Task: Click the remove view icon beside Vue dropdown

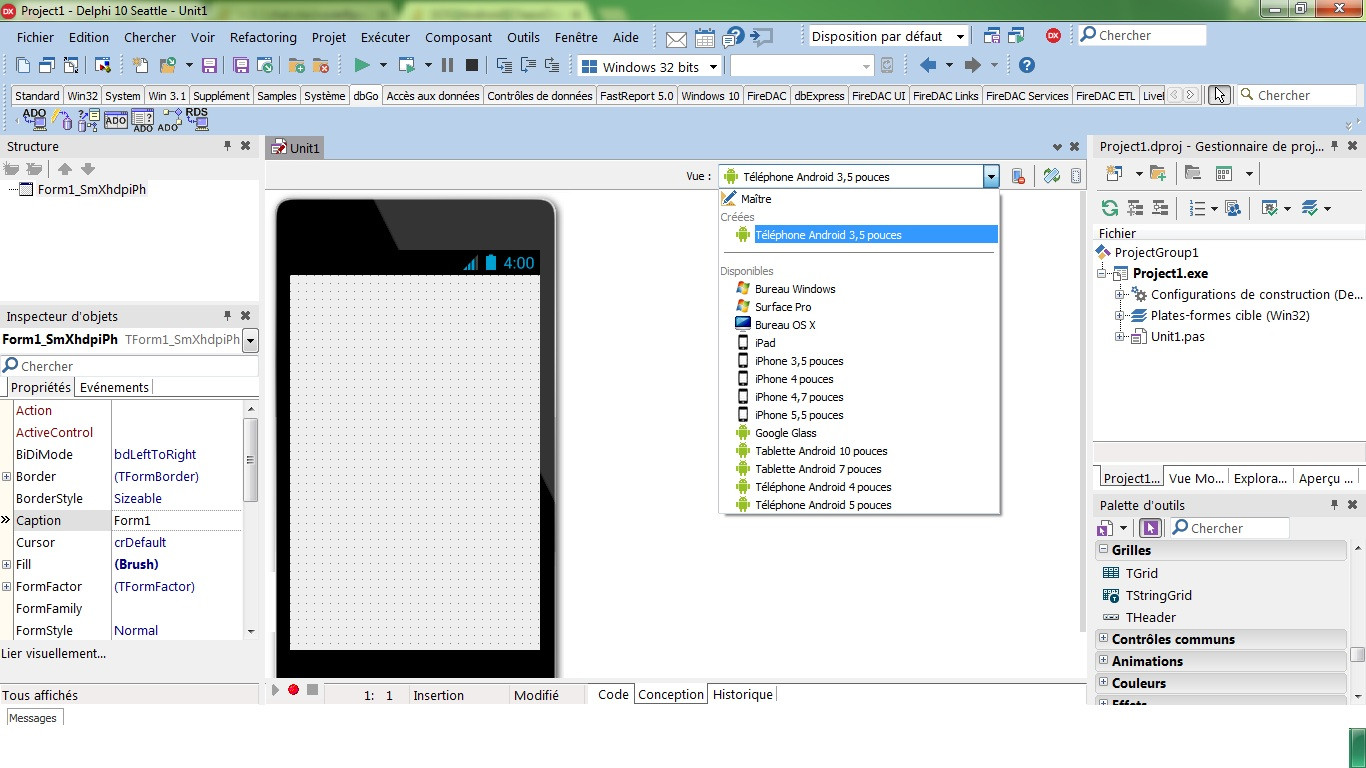Action: [1018, 176]
